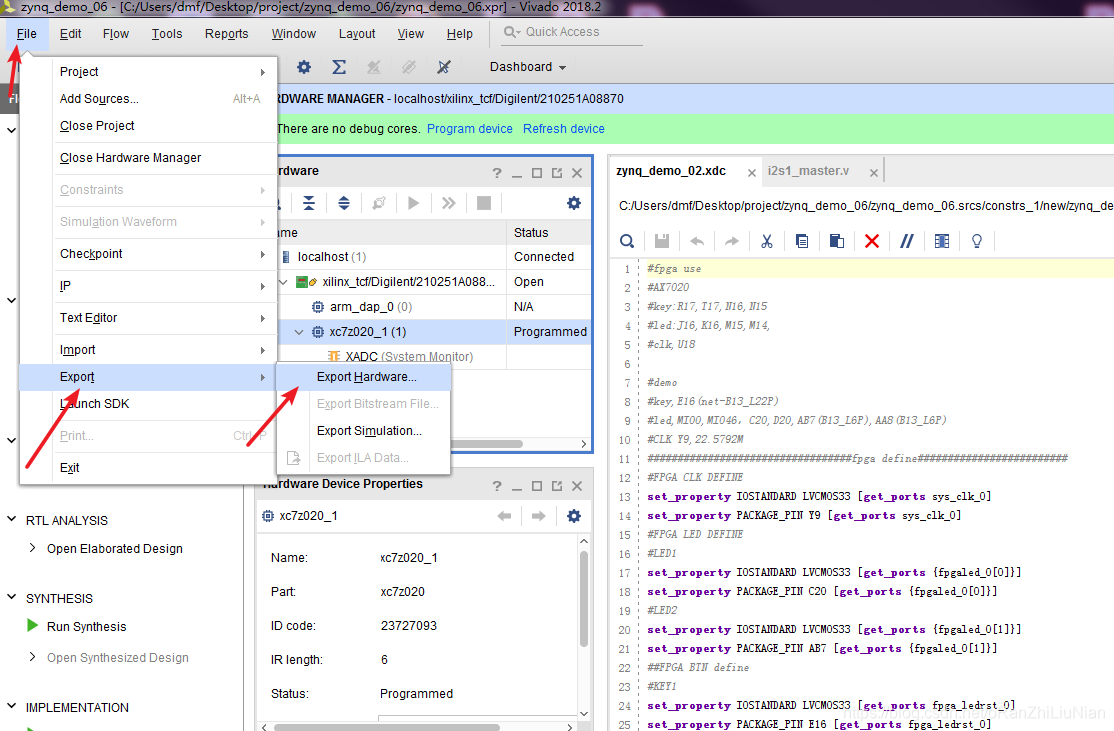Viewport: 1114px width, 731px height.
Task: Switch to zynq_demo_02.xdc tab
Action: click(671, 171)
